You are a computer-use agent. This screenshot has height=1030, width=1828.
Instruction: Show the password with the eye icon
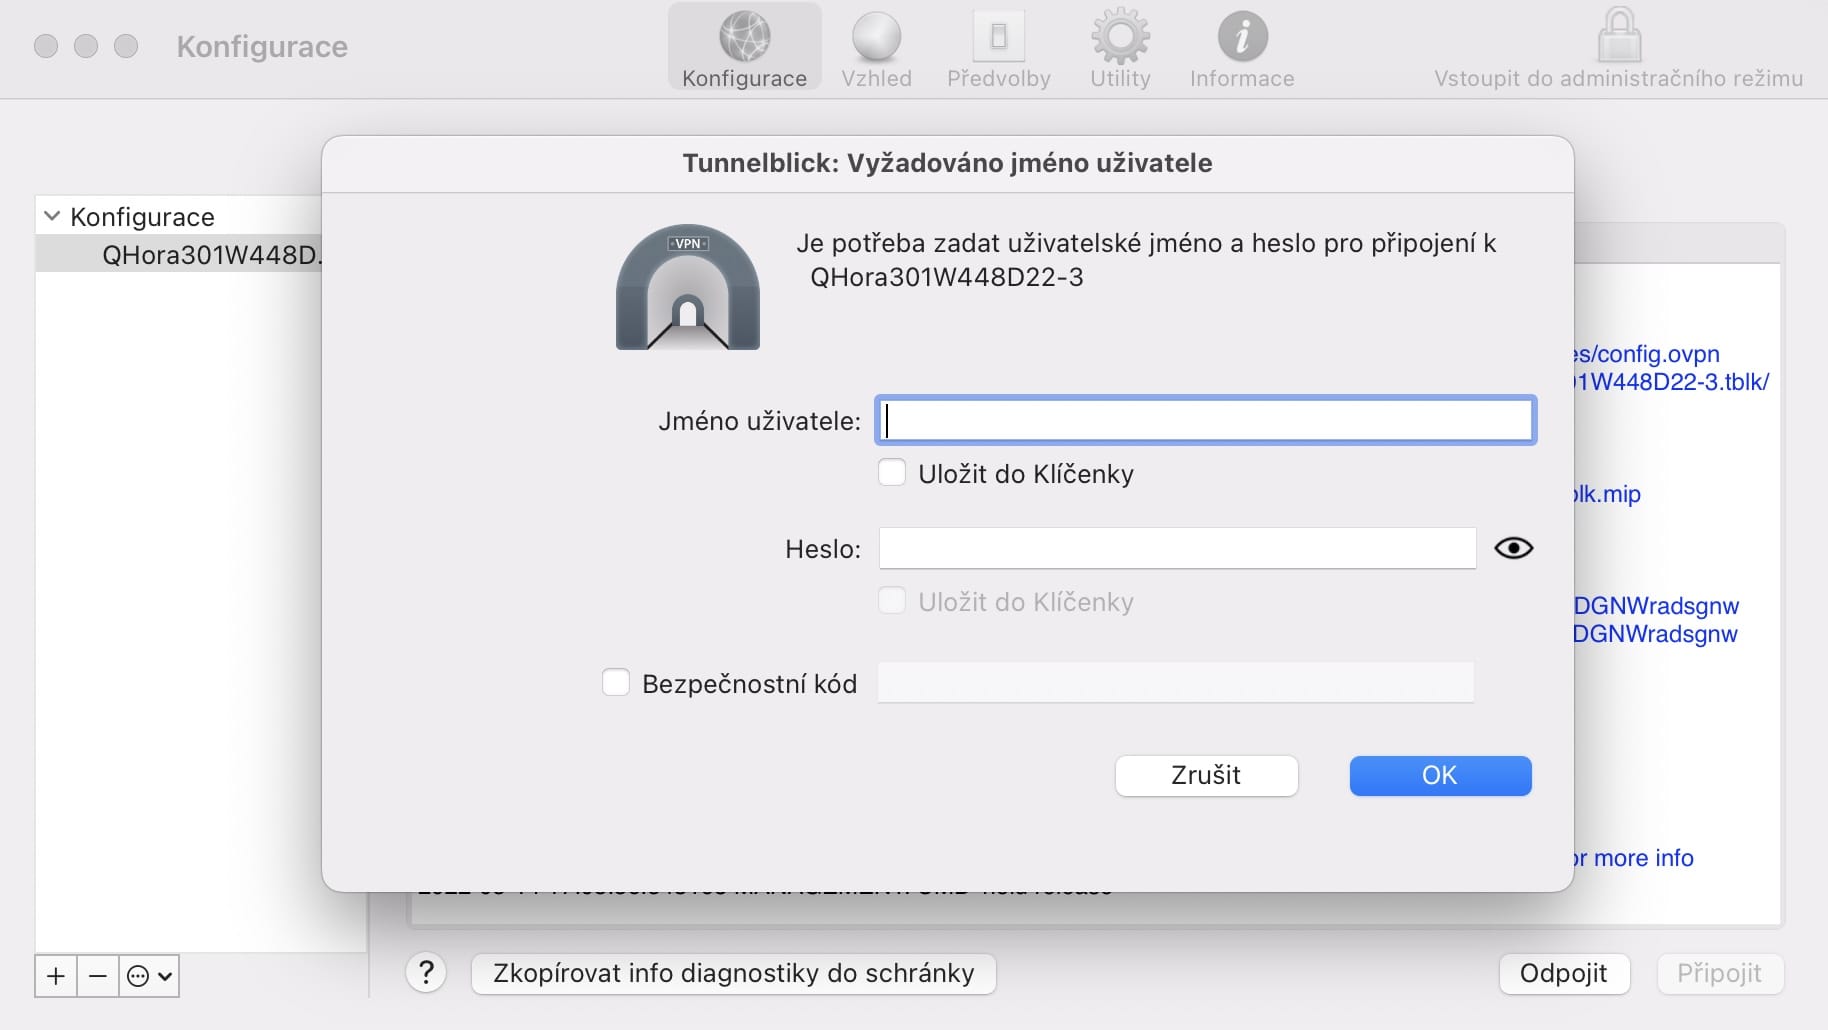(1513, 548)
